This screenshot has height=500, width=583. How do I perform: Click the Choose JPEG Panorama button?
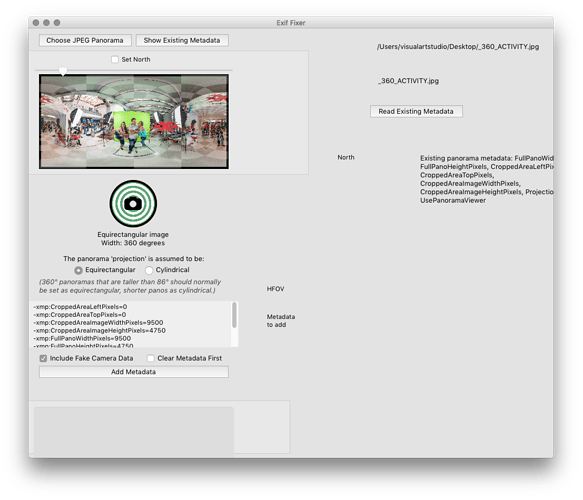click(x=85, y=40)
